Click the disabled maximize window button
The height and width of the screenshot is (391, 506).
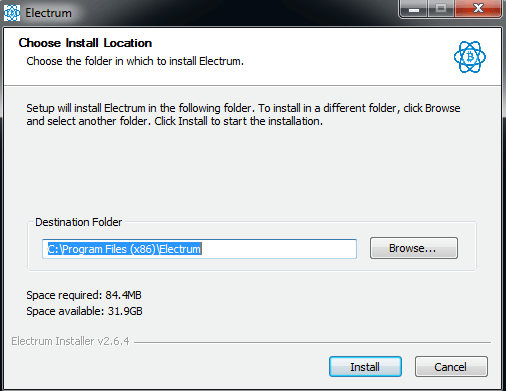point(441,9)
